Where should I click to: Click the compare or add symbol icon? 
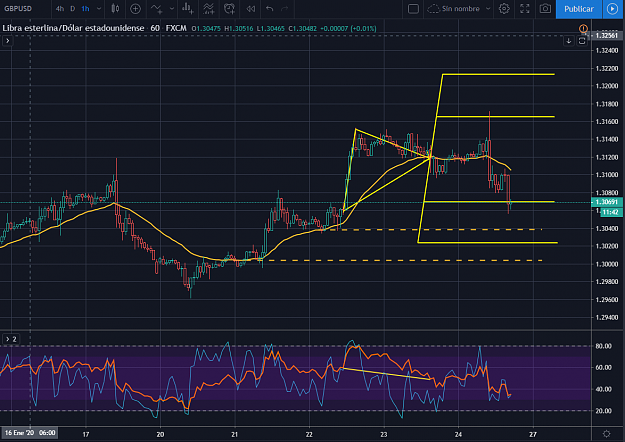[136, 8]
